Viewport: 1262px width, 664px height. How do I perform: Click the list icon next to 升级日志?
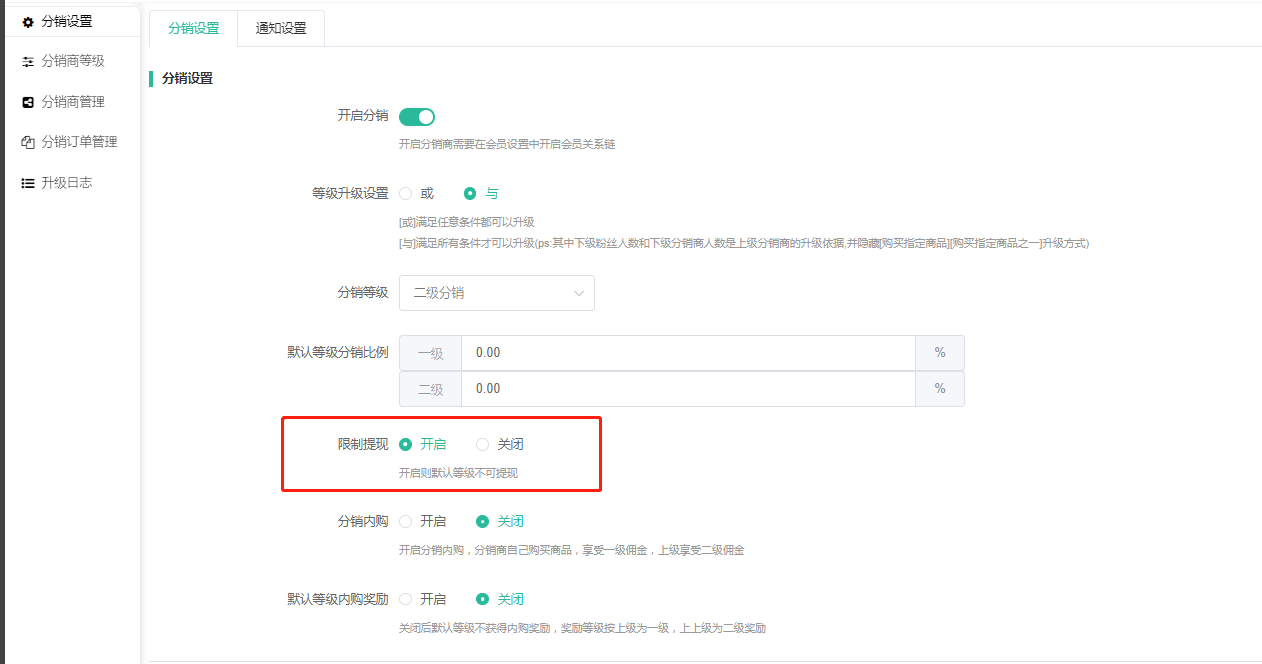[28, 183]
